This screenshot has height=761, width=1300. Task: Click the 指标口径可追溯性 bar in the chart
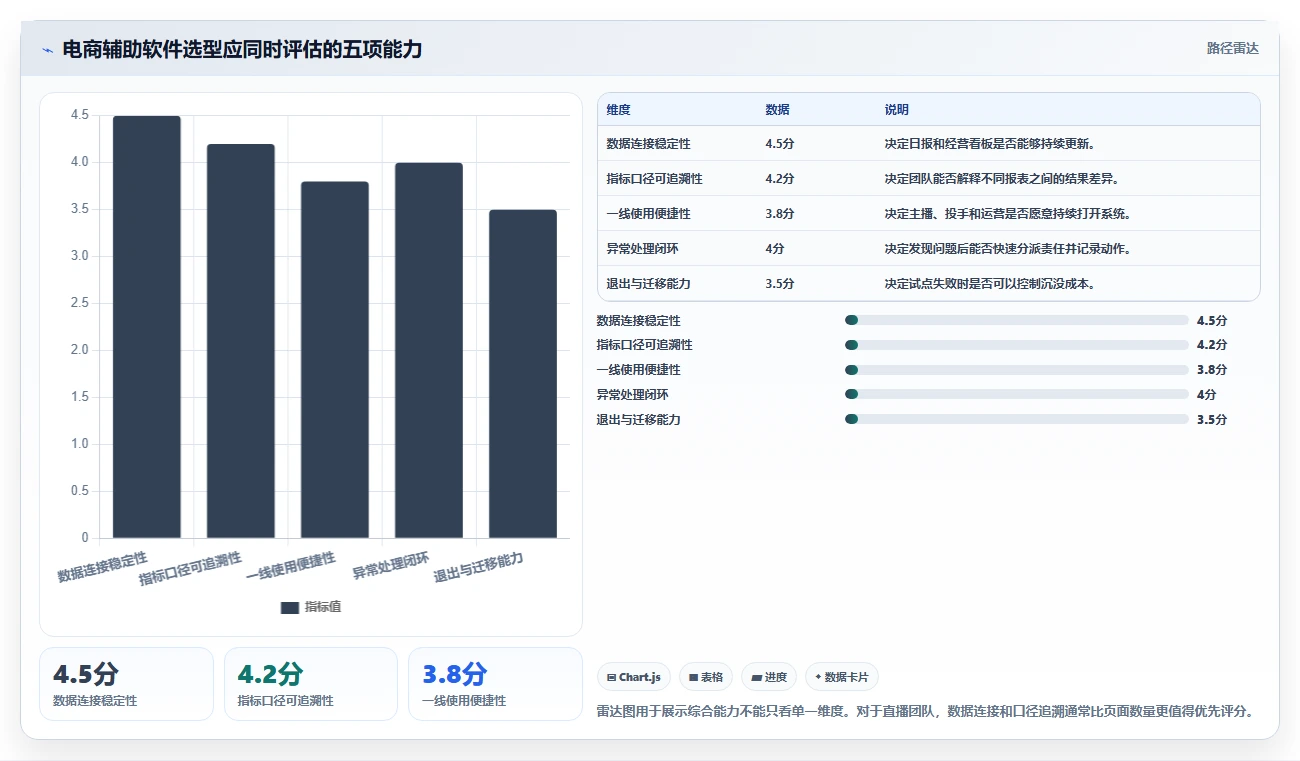[241, 341]
